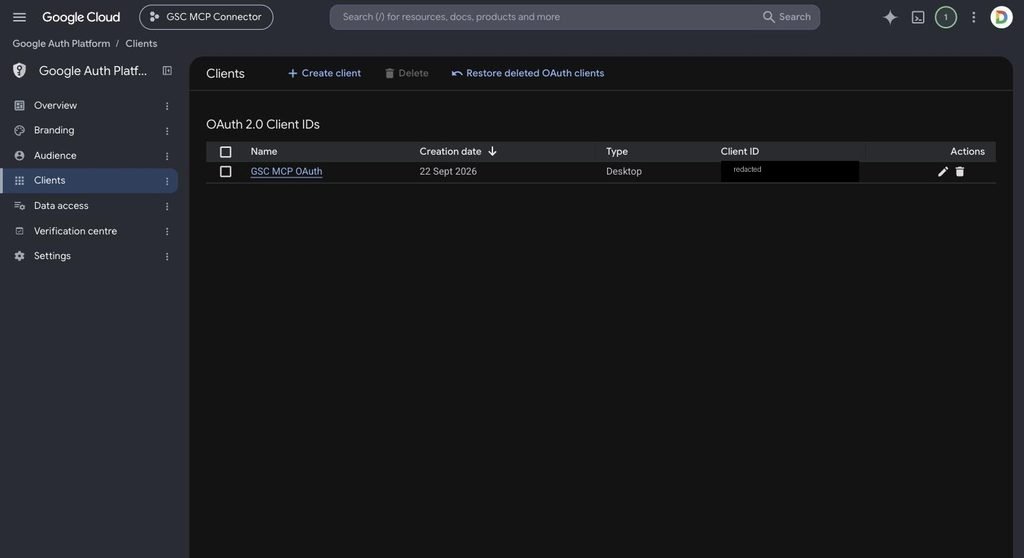The height and width of the screenshot is (558, 1024).
Task: Delete GSC MCP OAuth client trash icon
Action: coord(959,171)
